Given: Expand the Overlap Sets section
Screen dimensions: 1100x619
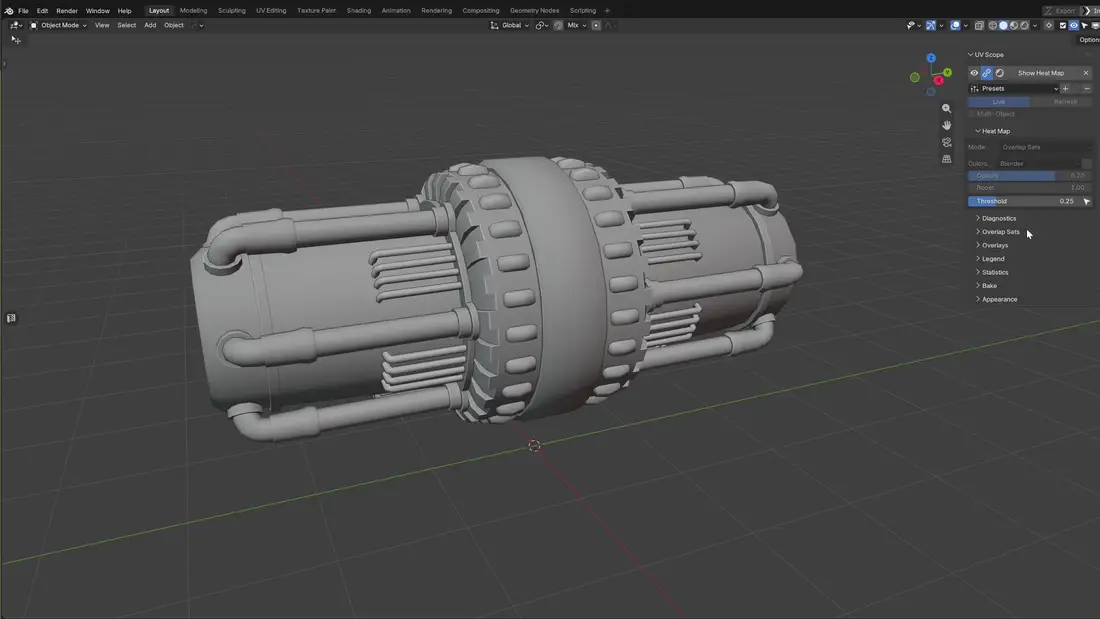Looking at the screenshot, I should pos(998,232).
